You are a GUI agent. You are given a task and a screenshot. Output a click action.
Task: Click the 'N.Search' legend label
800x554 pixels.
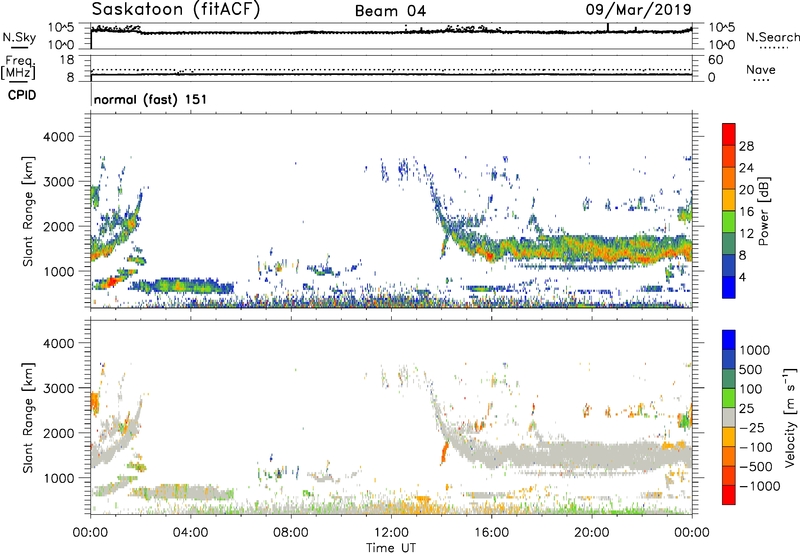[772, 37]
